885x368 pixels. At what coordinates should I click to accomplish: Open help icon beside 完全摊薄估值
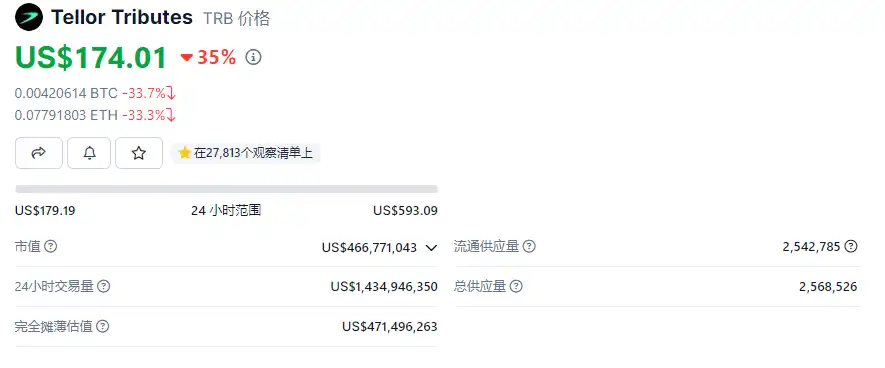click(103, 326)
